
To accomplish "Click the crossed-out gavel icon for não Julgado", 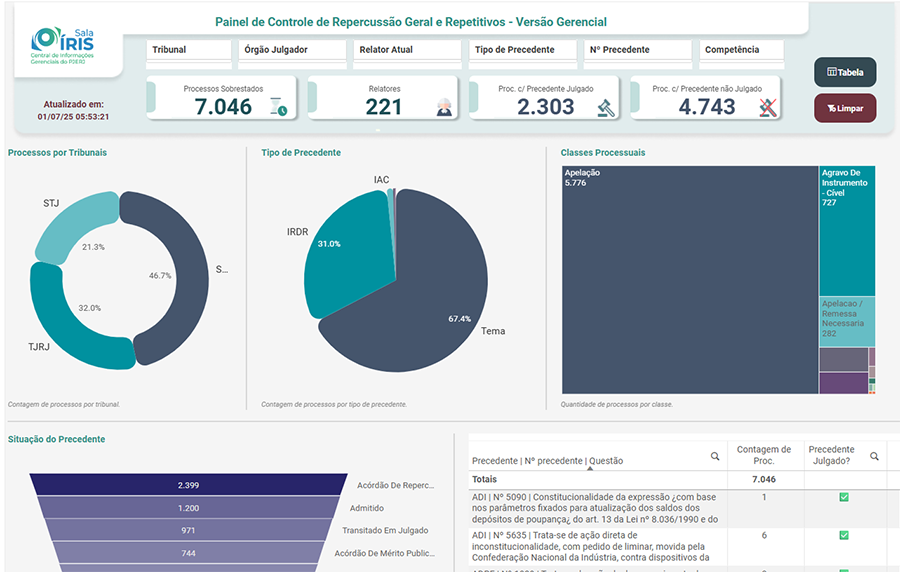I will (767, 108).
